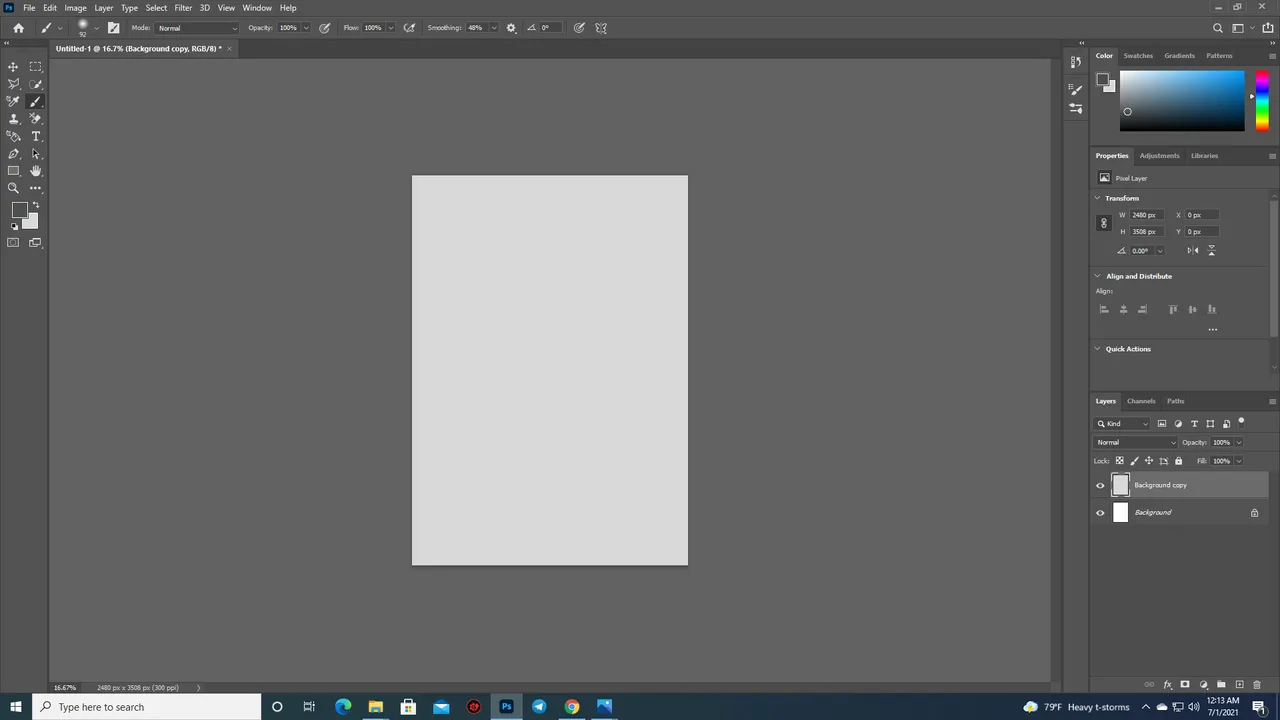Switch to the Swatches tab

(x=1138, y=56)
